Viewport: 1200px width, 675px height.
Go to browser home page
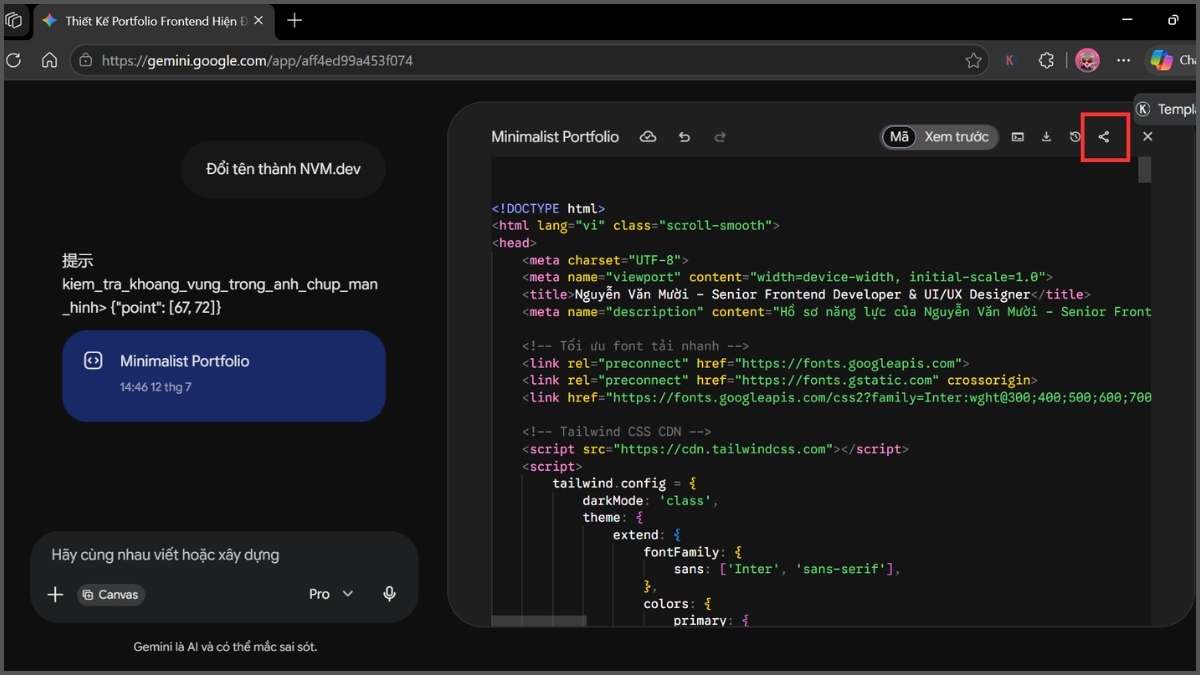click(49, 61)
